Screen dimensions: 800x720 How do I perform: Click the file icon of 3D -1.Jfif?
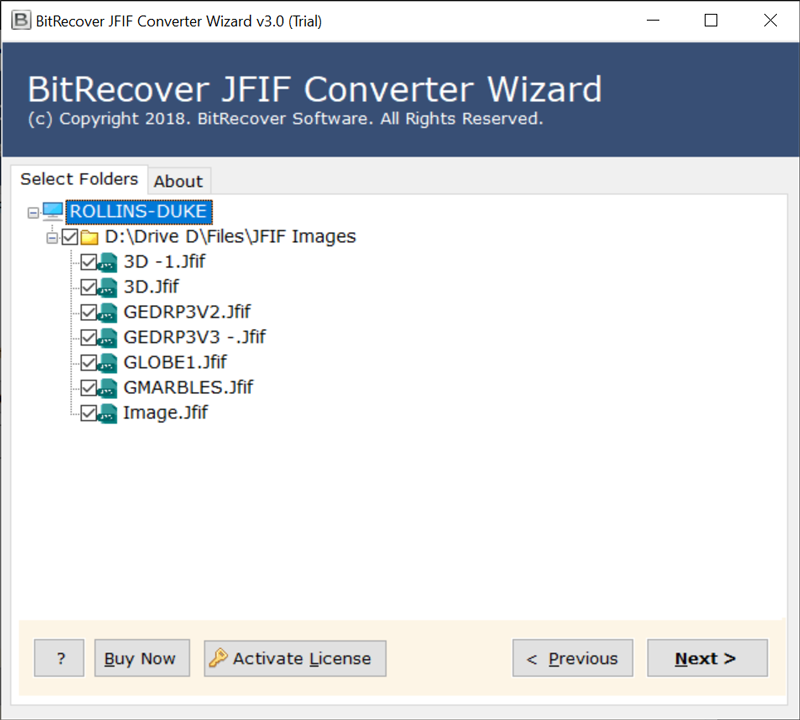point(108,262)
